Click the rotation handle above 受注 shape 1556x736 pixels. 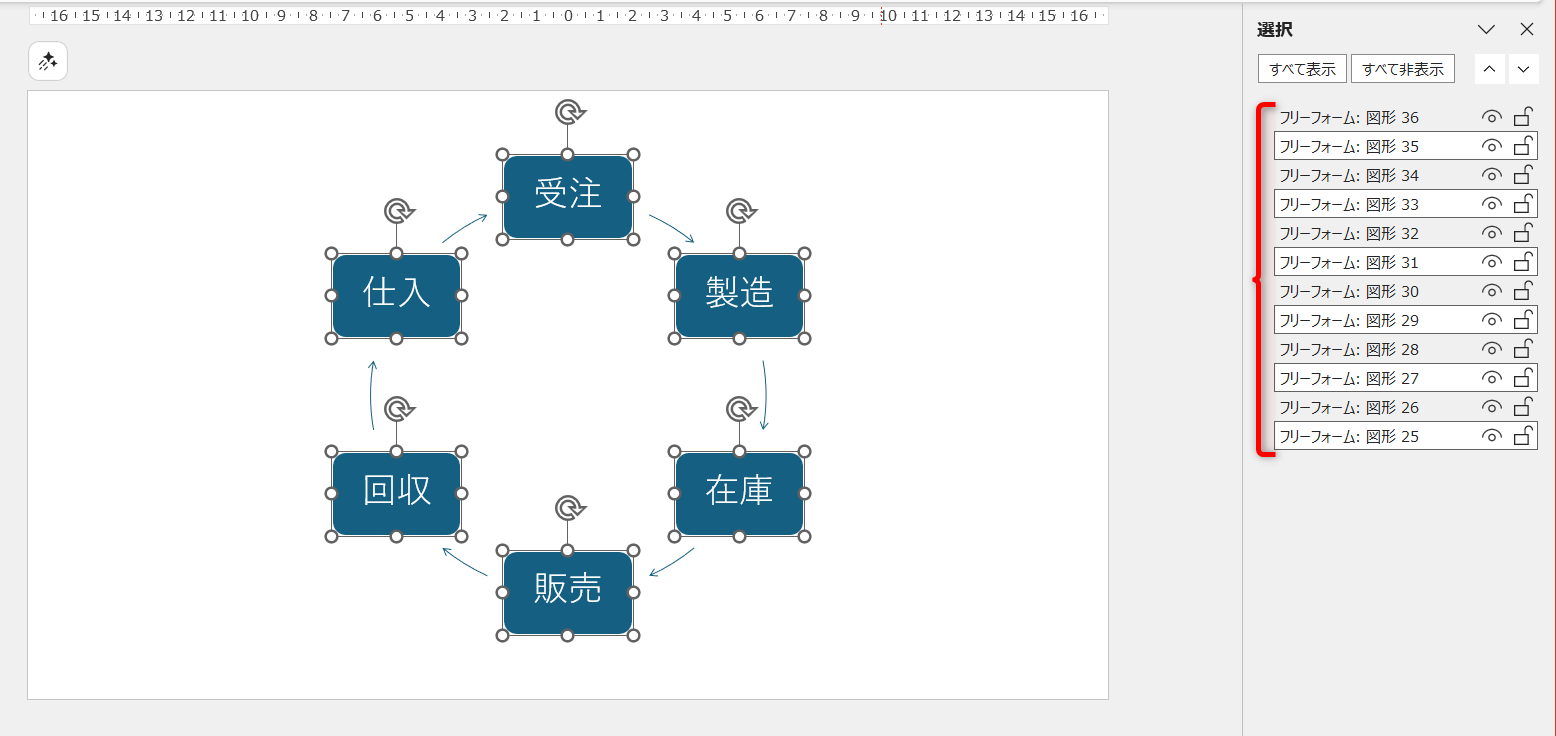(568, 112)
